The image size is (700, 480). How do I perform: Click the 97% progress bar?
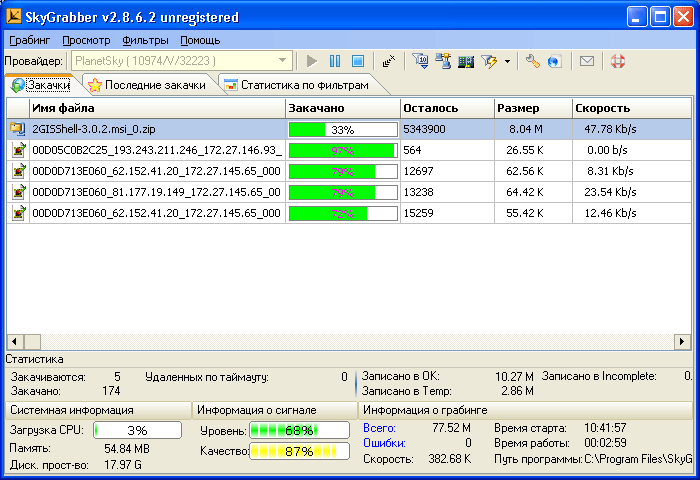tap(343, 150)
